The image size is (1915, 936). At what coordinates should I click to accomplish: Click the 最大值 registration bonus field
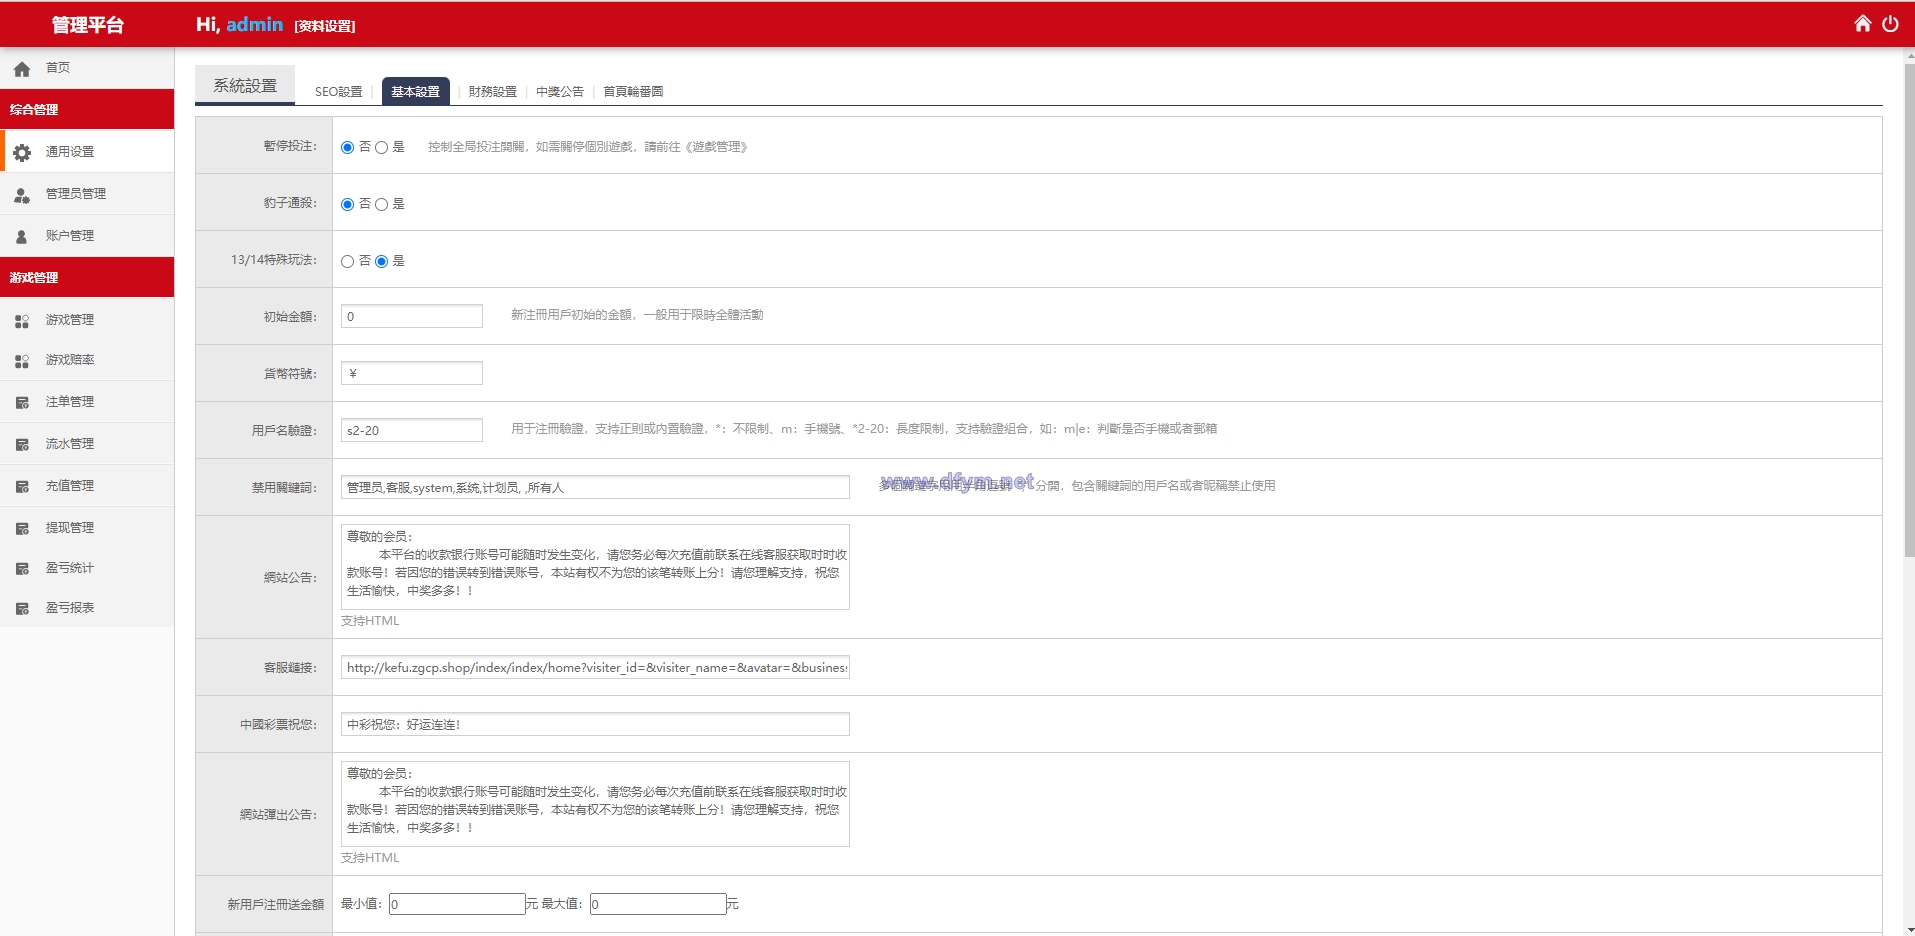click(x=658, y=904)
